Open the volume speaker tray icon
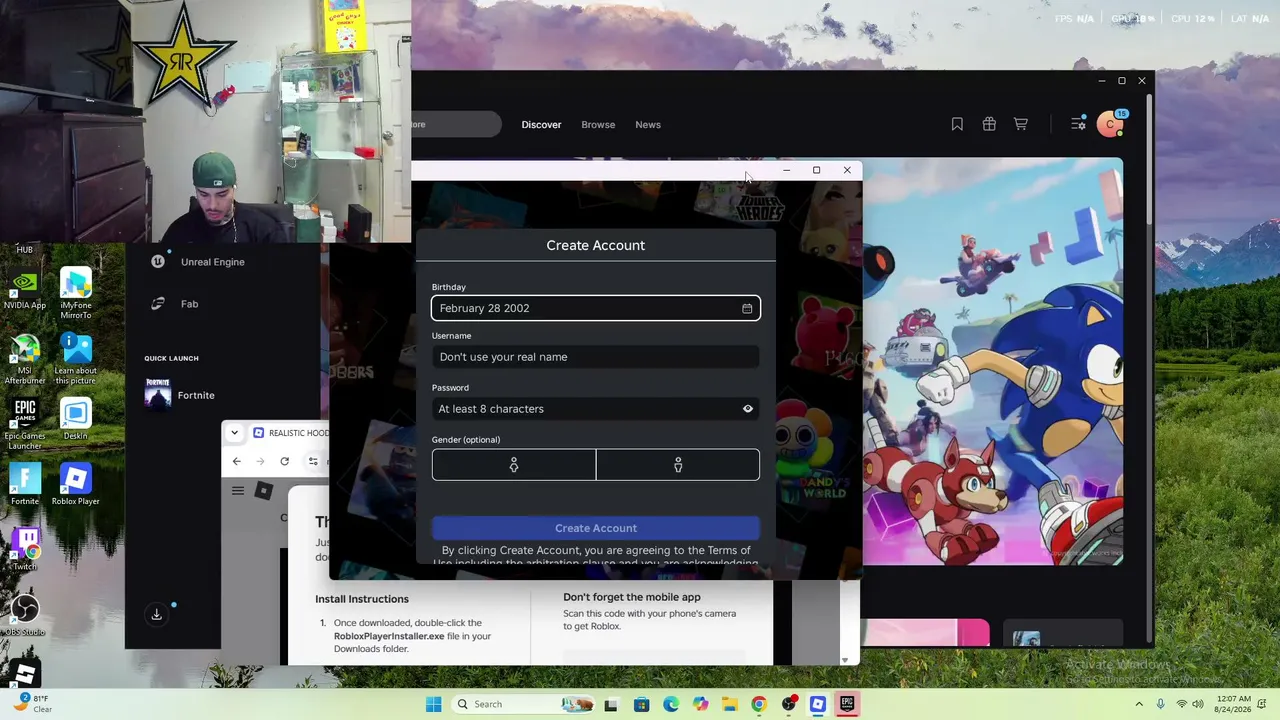The height and width of the screenshot is (720, 1280). tap(1198, 704)
